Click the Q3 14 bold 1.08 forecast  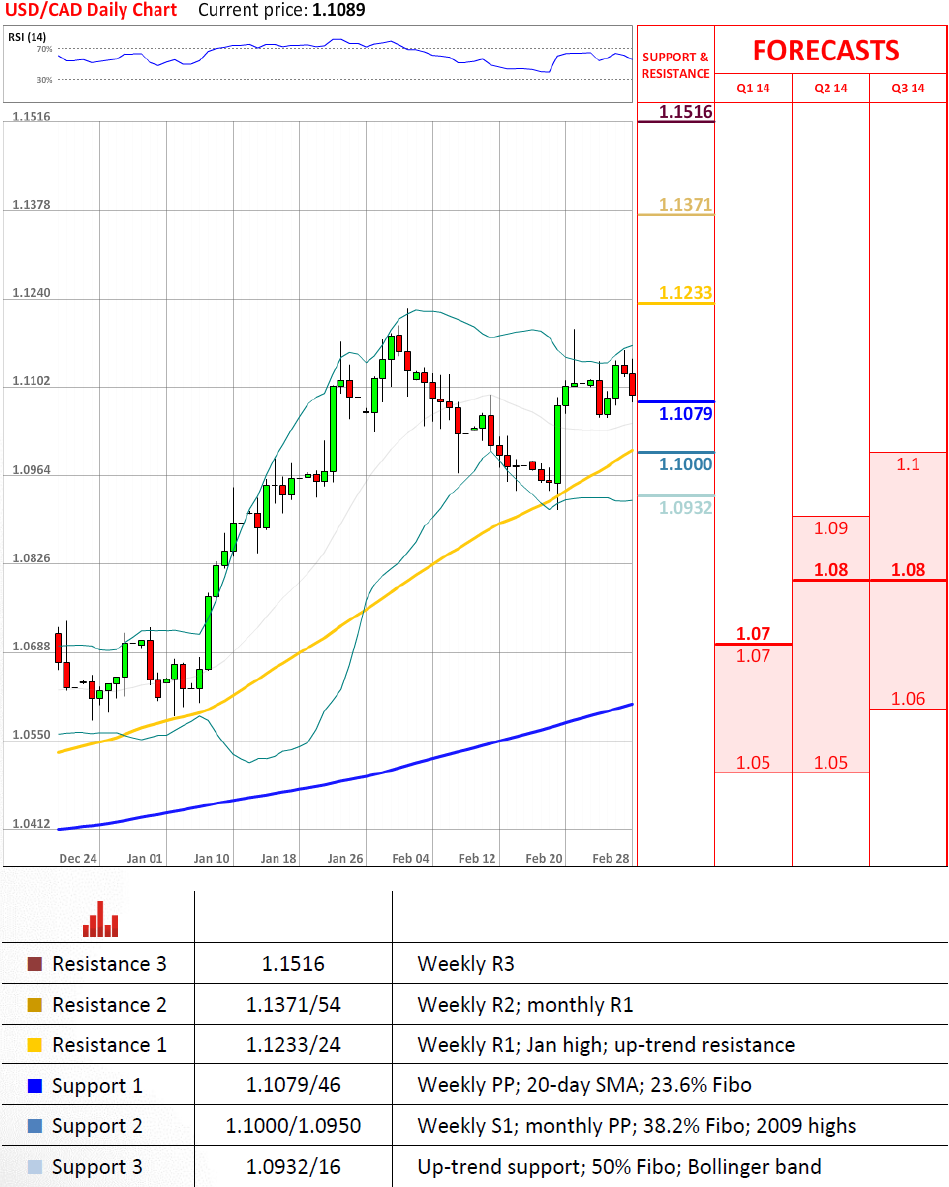tap(908, 570)
